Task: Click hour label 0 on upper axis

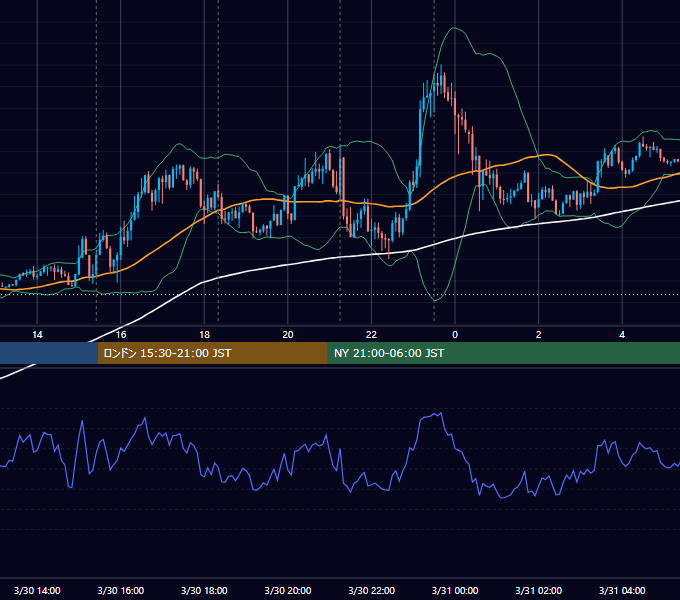Action: click(x=455, y=335)
